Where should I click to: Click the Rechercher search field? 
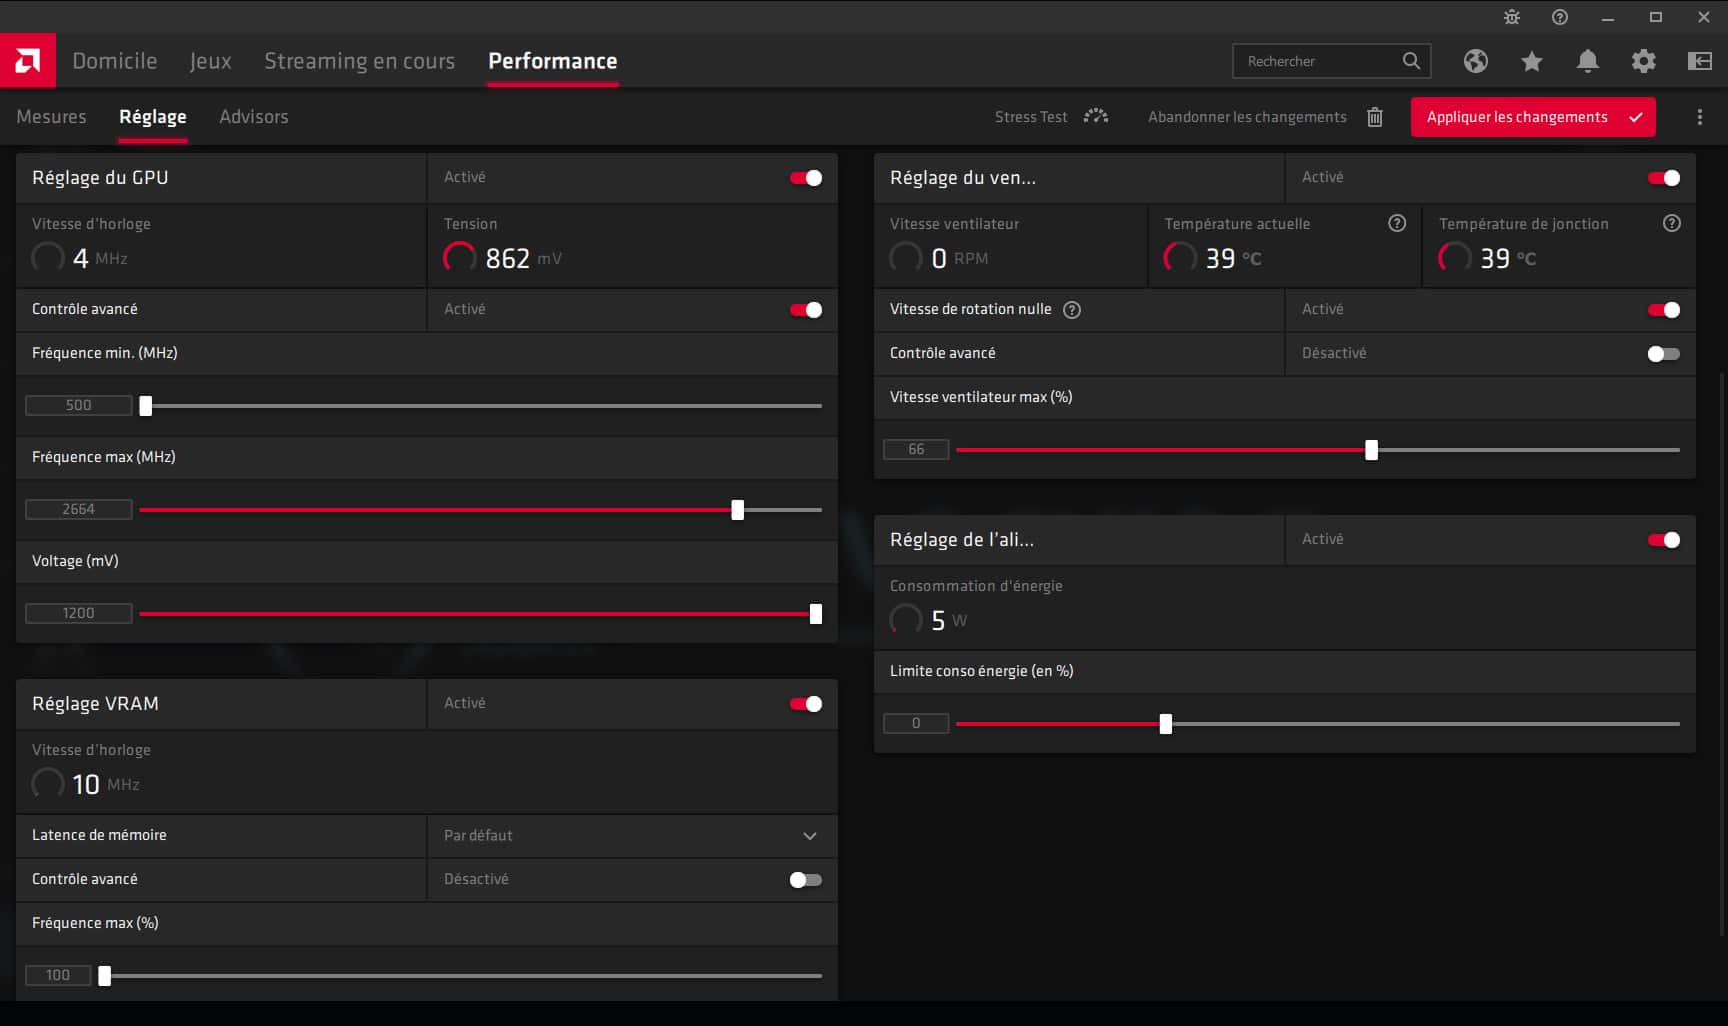coord(1331,61)
